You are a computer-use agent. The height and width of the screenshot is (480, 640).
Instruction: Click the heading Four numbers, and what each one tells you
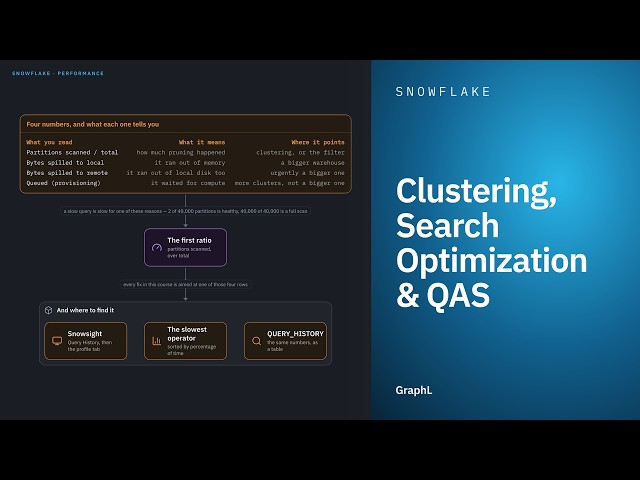point(93,124)
